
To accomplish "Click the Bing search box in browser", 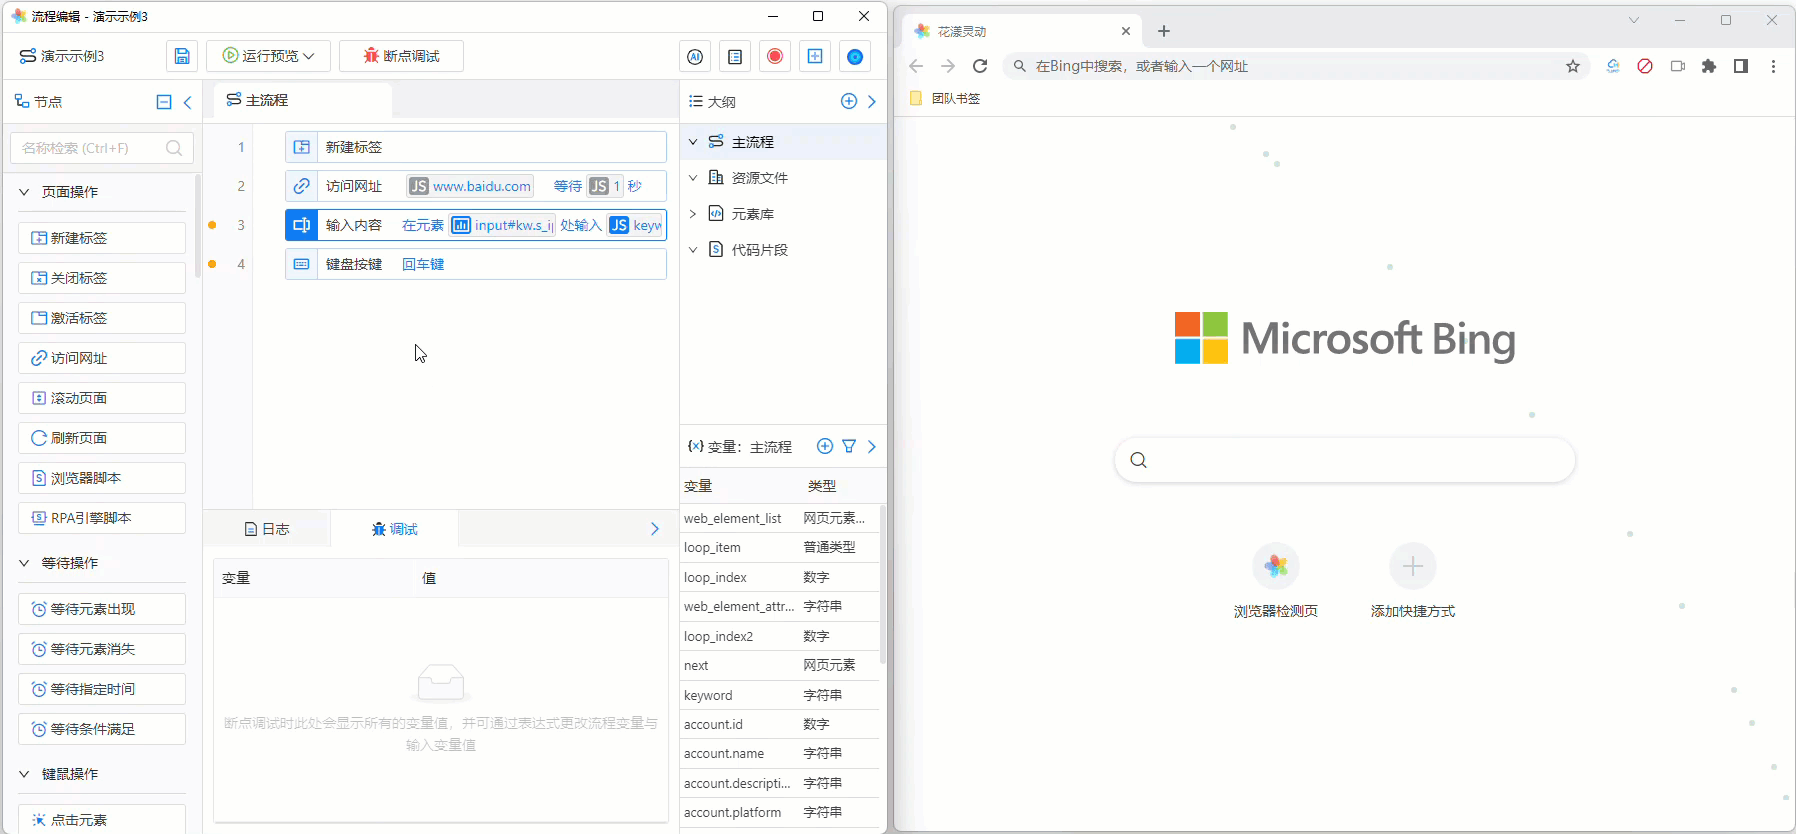I will pyautogui.click(x=1345, y=460).
